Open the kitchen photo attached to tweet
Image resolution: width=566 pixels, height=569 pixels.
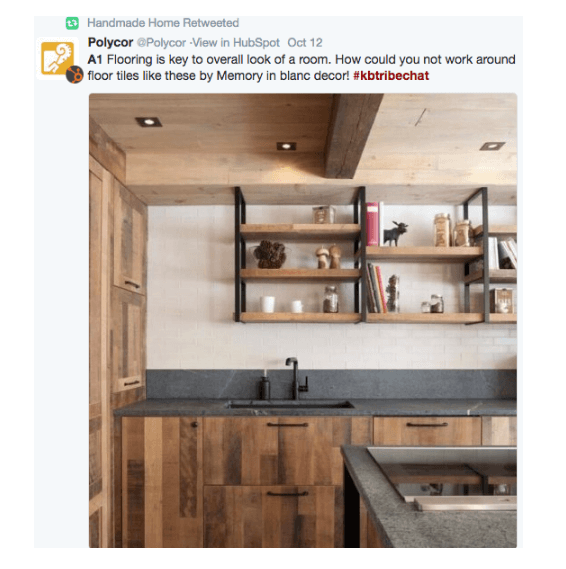point(303,320)
